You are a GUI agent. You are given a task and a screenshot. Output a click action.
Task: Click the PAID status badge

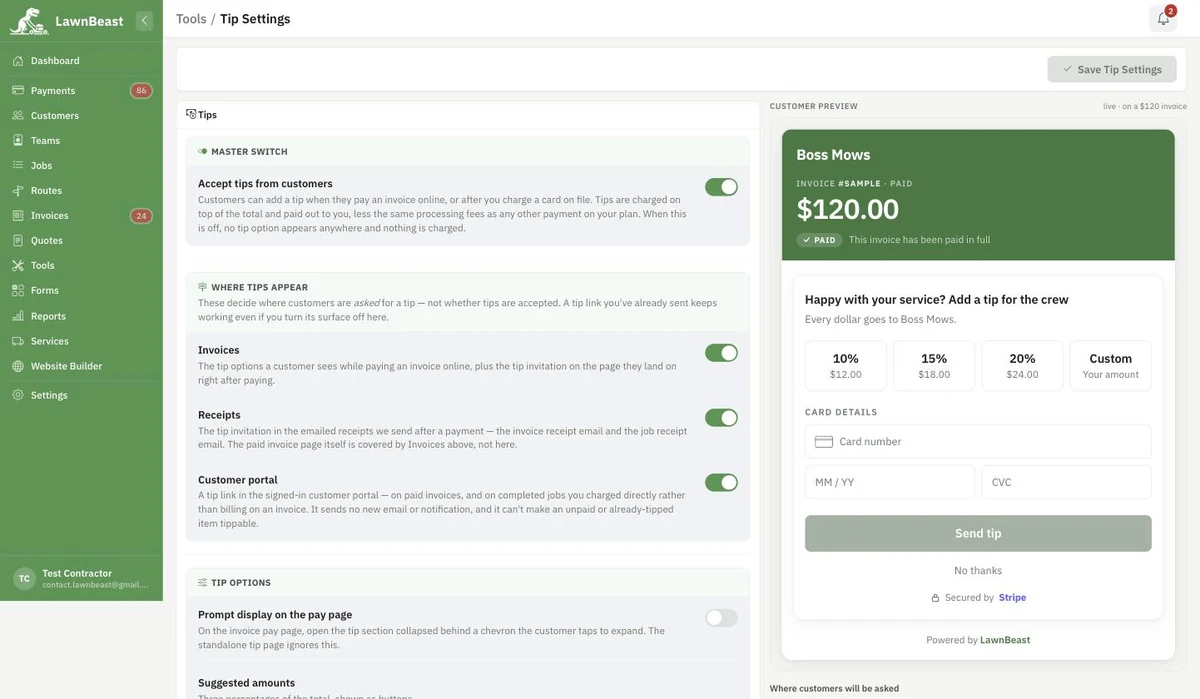click(x=819, y=240)
